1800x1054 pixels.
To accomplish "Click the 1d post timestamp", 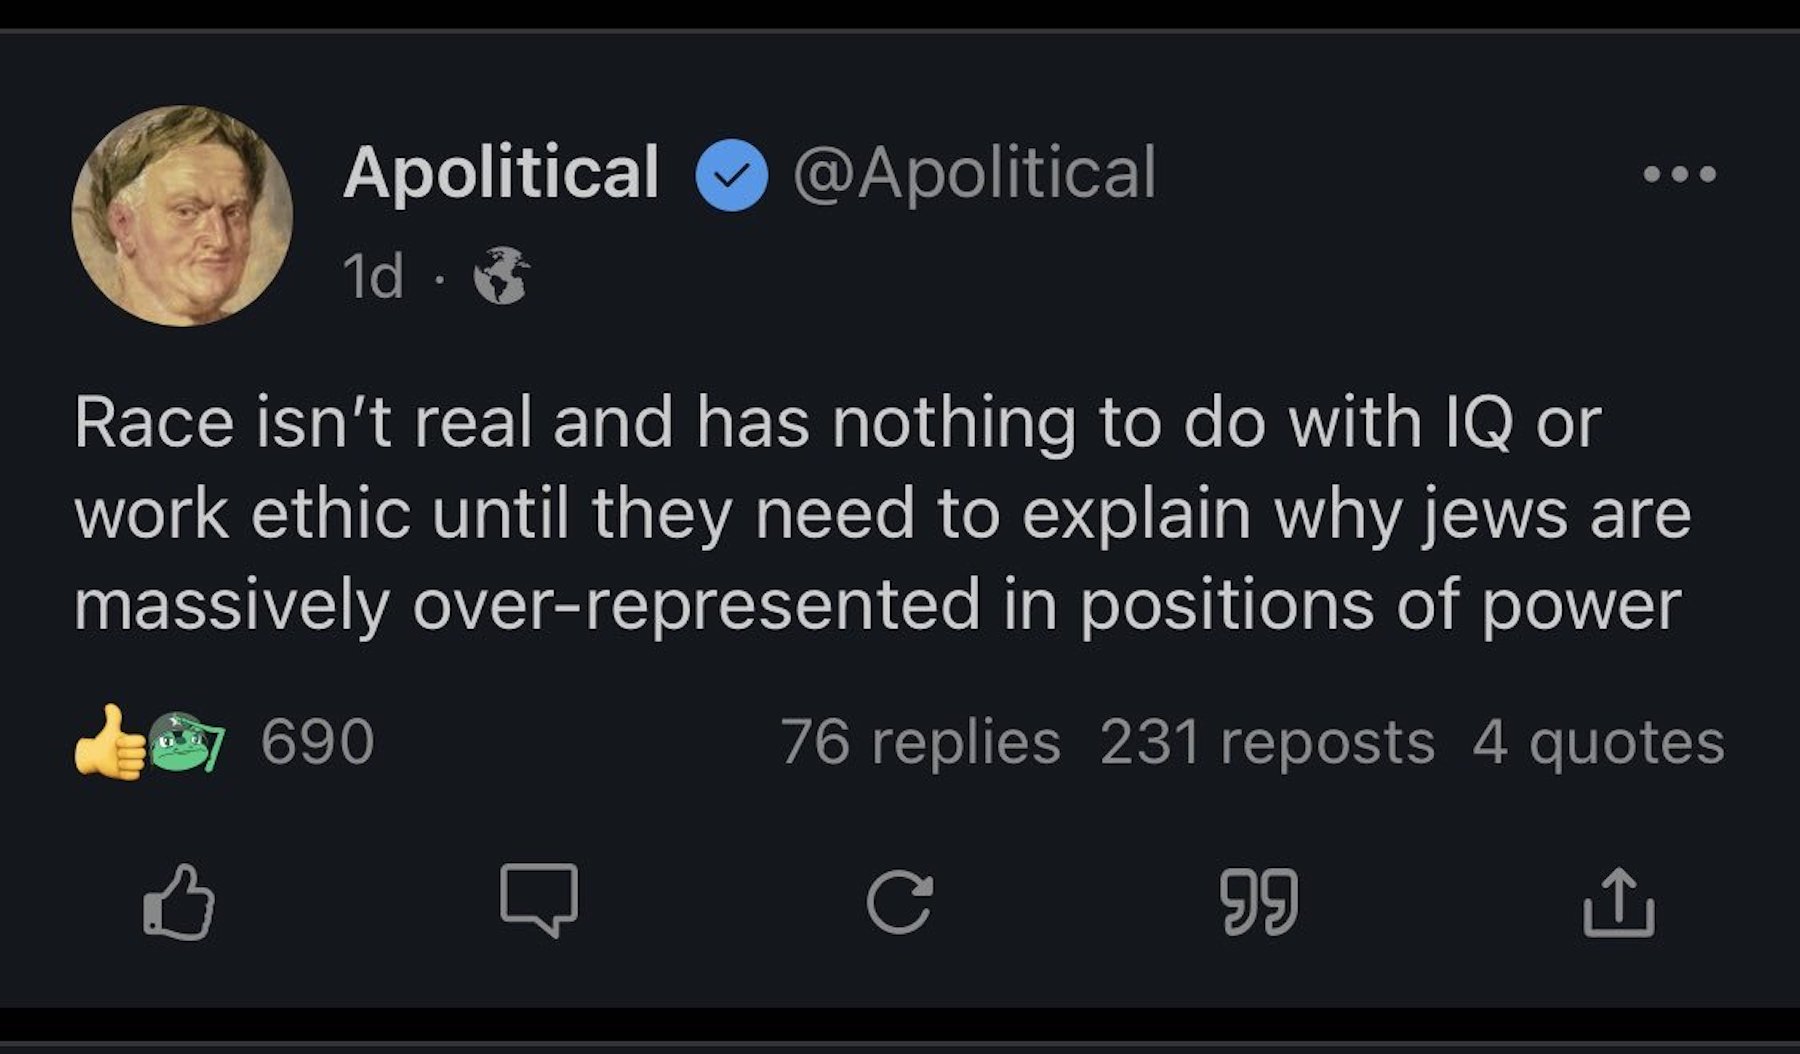I will tap(373, 276).
